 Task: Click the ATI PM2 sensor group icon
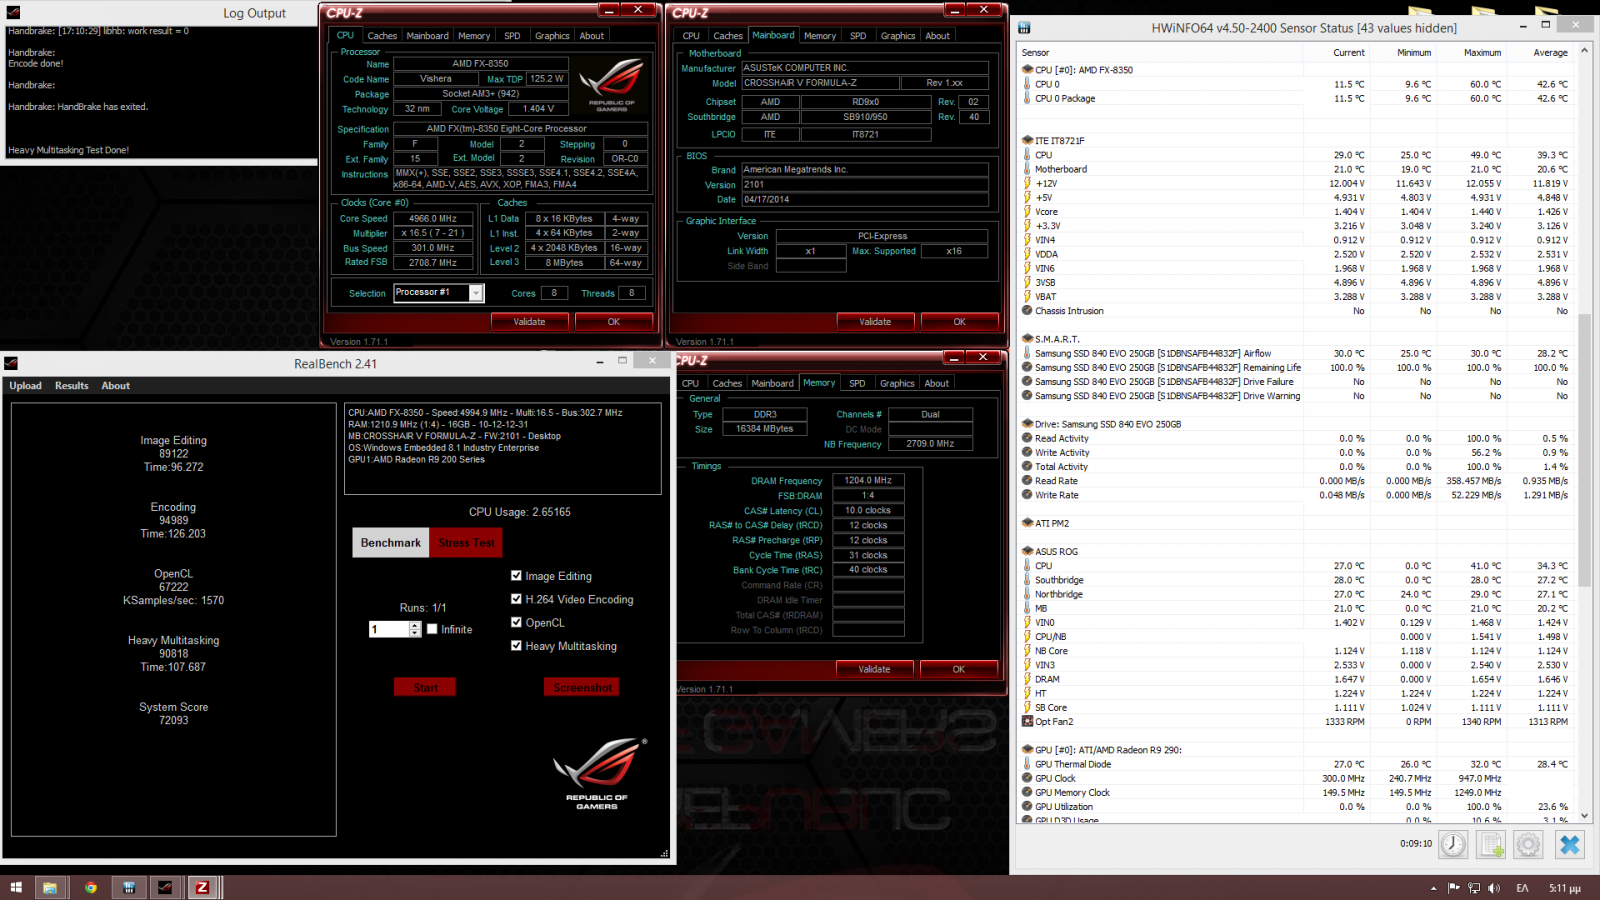click(1027, 523)
